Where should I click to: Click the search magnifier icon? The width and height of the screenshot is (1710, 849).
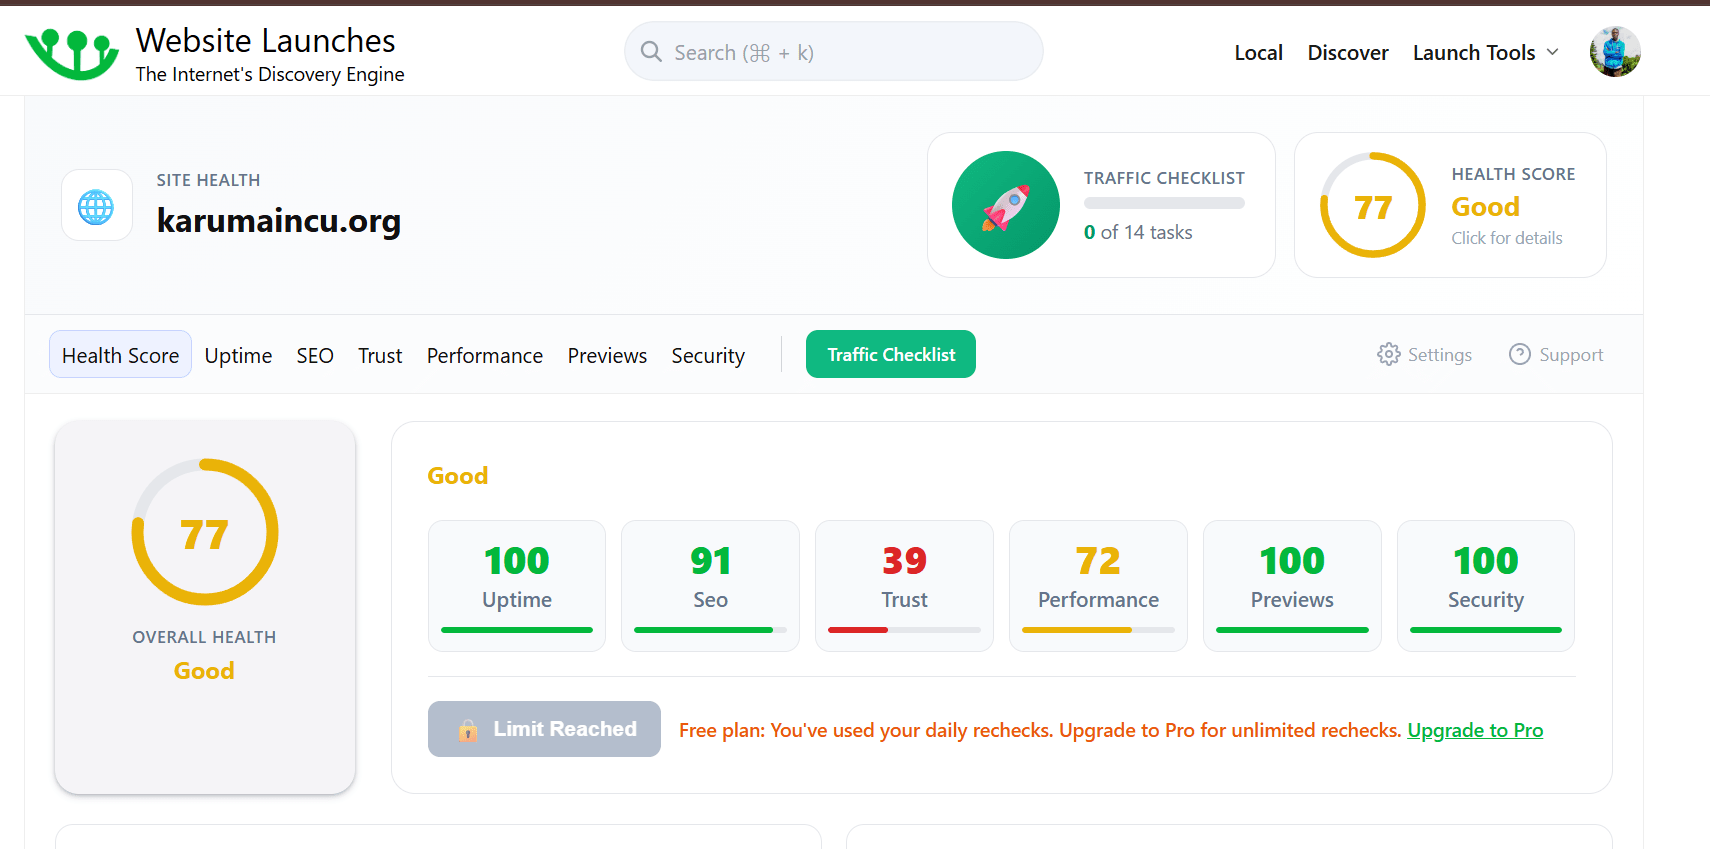[x=651, y=51]
